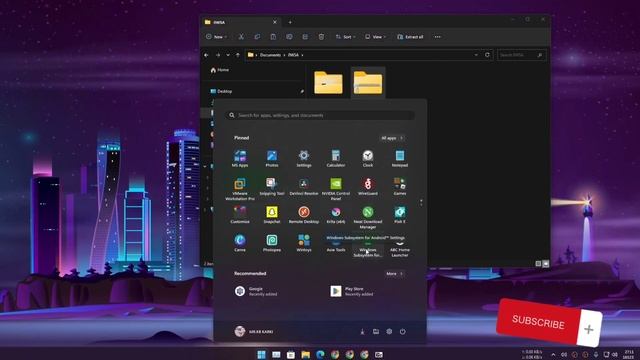Open the Sort dropdown in File Explorer

tap(345, 37)
